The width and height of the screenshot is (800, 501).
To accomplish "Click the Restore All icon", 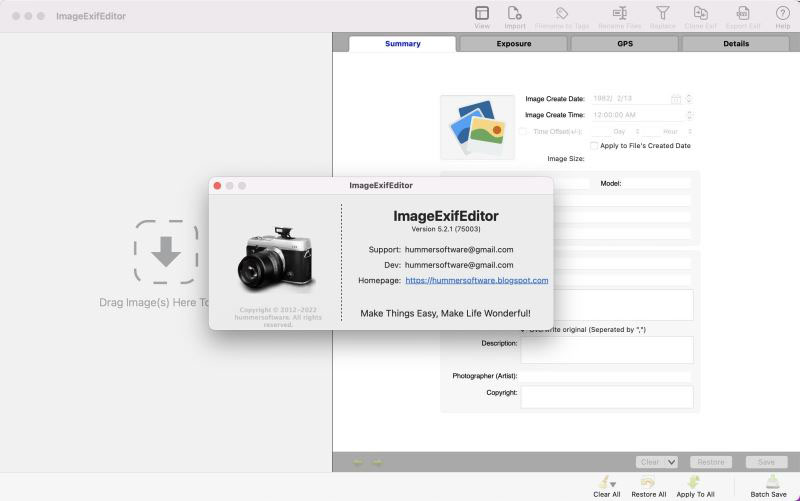I will click(648, 482).
